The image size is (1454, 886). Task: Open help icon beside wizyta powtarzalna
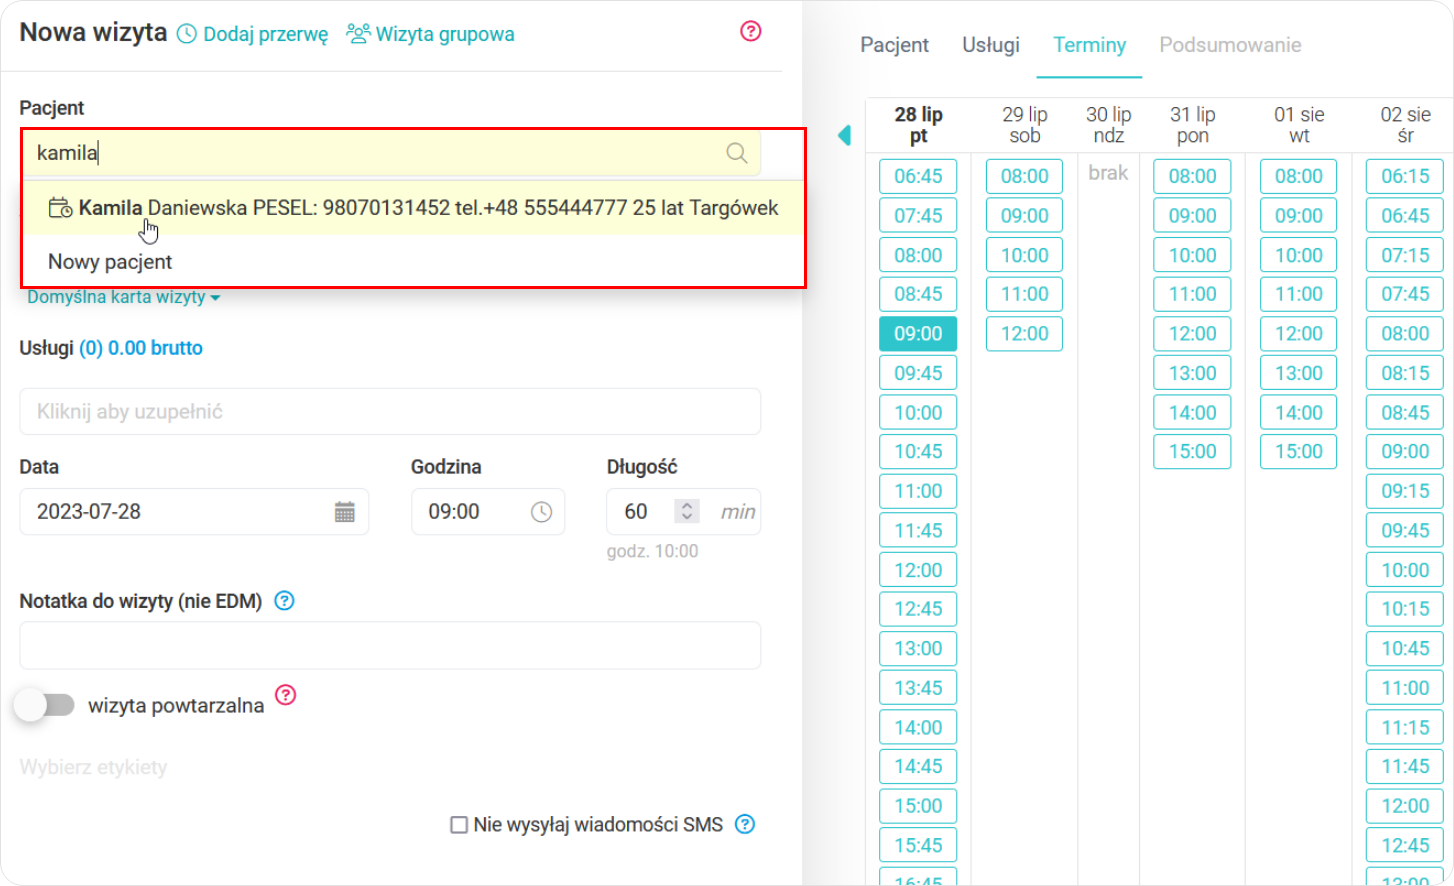pyautogui.click(x=286, y=694)
